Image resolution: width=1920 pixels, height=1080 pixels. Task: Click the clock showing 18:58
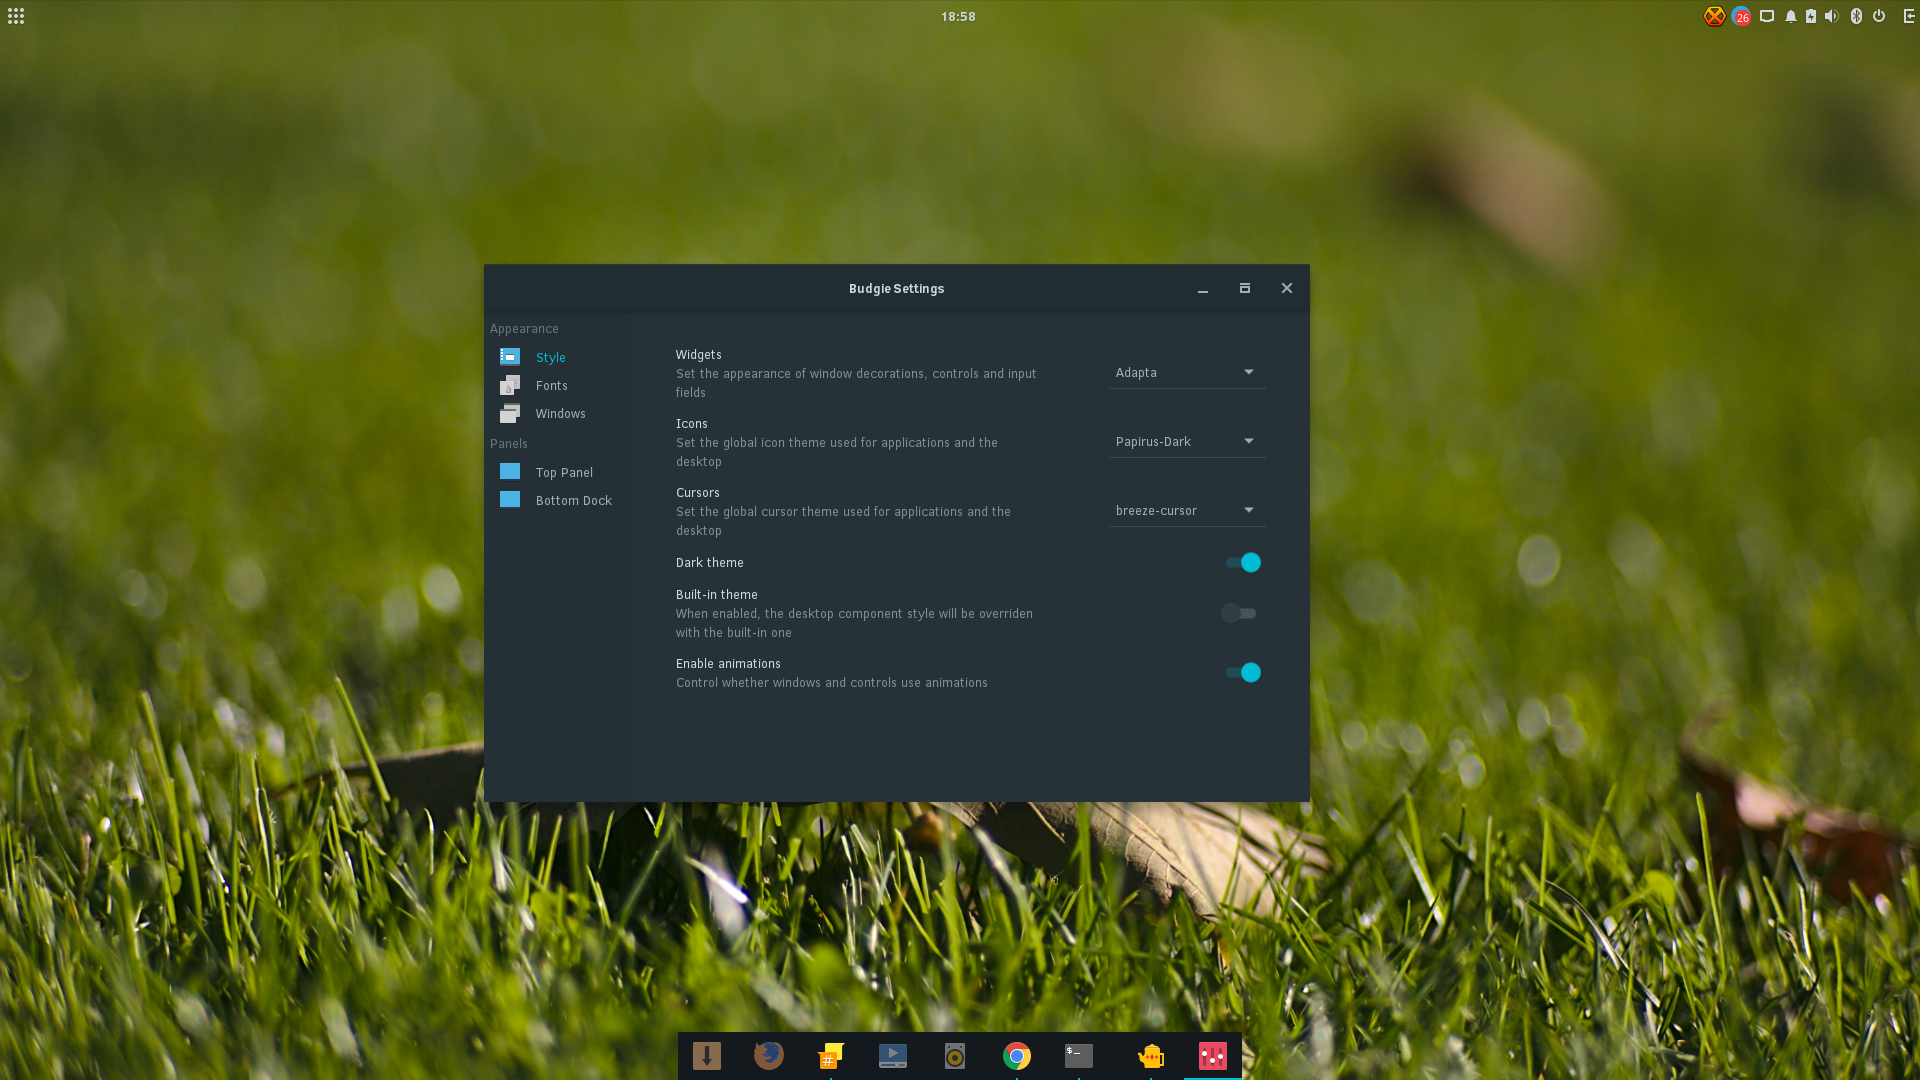pos(958,16)
